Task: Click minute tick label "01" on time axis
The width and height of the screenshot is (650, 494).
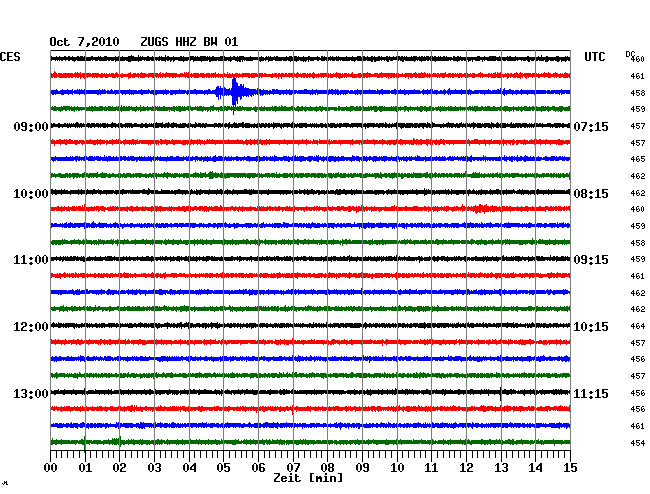Action: [x=85, y=468]
